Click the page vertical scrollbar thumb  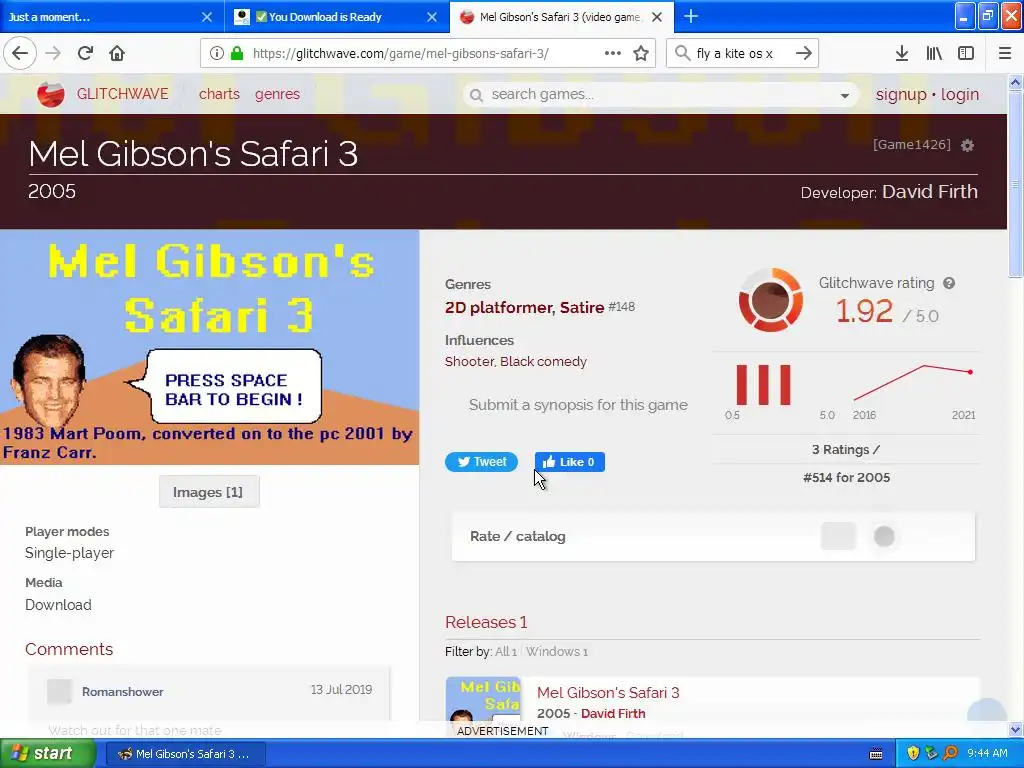tap(1015, 185)
